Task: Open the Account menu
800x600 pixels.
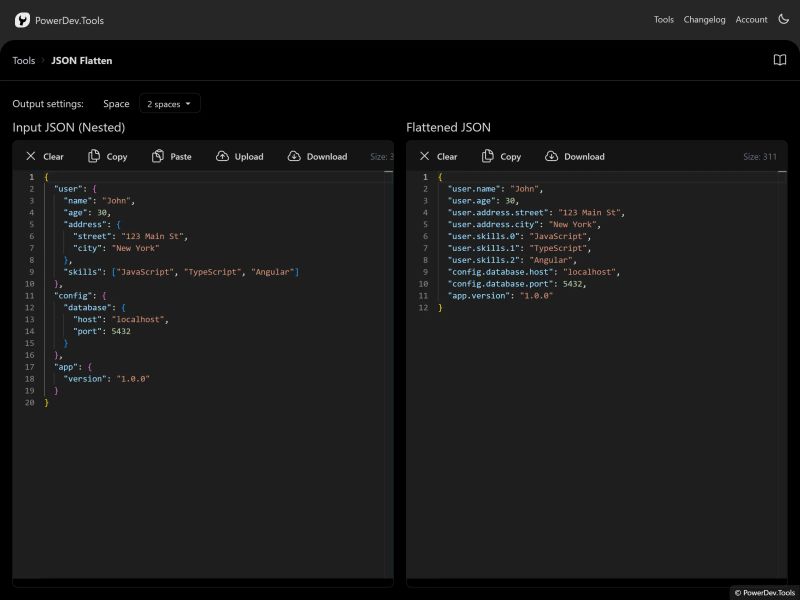Action: [751, 19]
